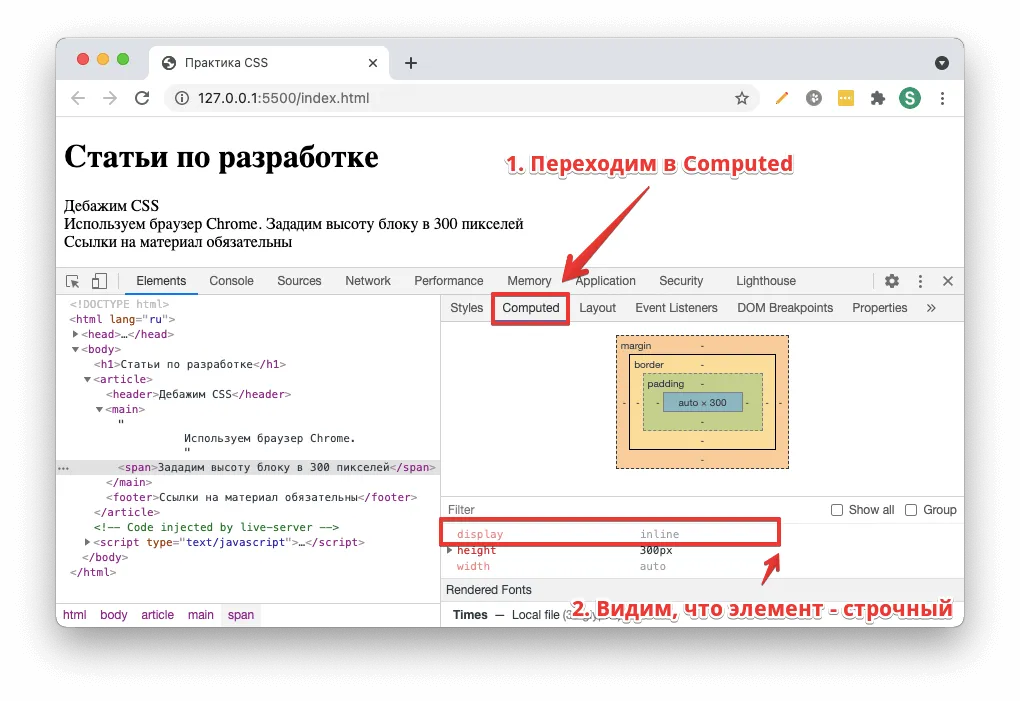Click the browser forward arrow
The width and height of the screenshot is (1020, 701).
click(110, 98)
